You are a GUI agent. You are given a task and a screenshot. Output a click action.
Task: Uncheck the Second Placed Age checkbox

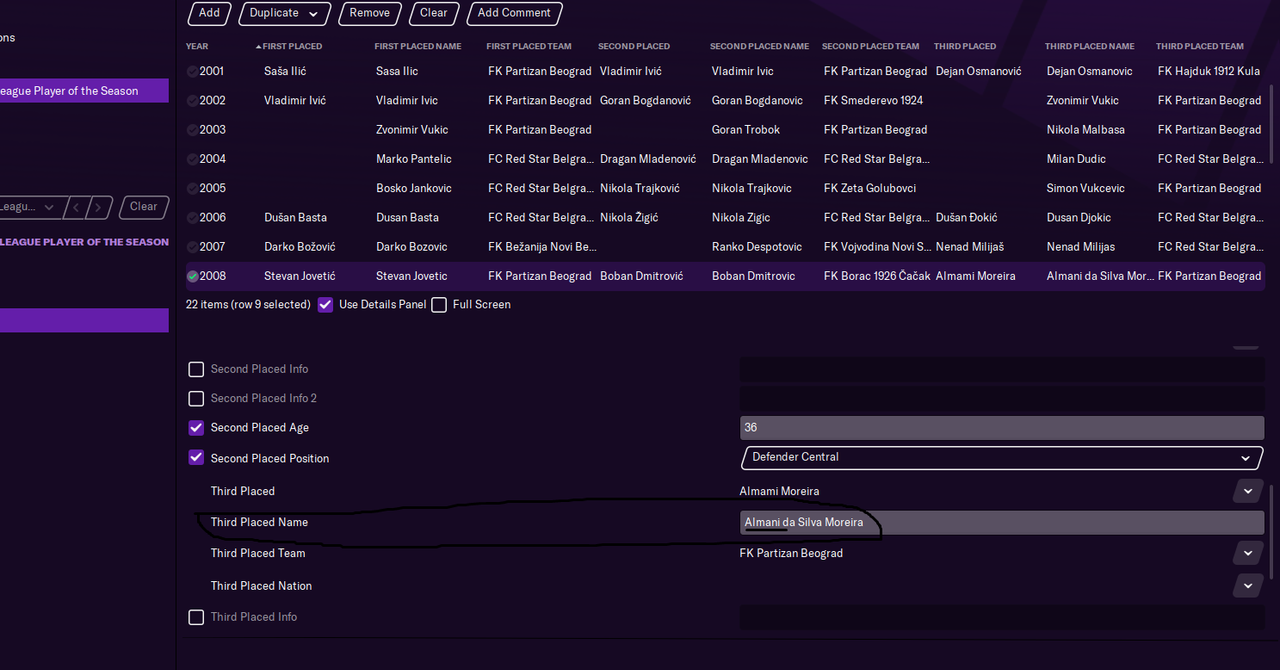(x=196, y=427)
